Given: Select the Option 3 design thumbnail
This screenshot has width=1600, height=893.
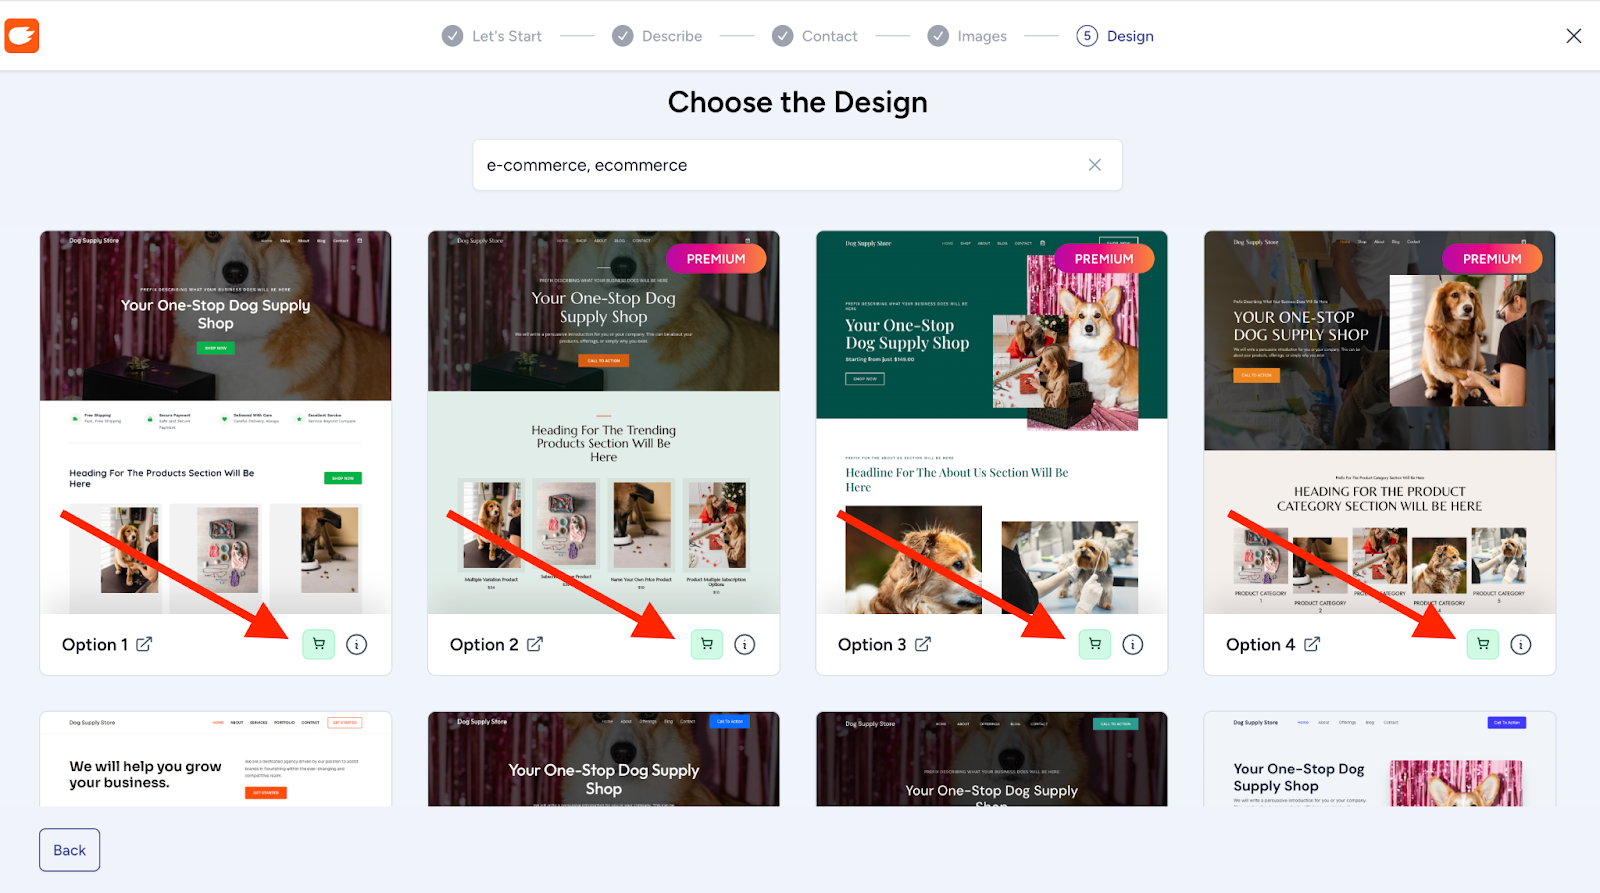Looking at the screenshot, I should 992,422.
